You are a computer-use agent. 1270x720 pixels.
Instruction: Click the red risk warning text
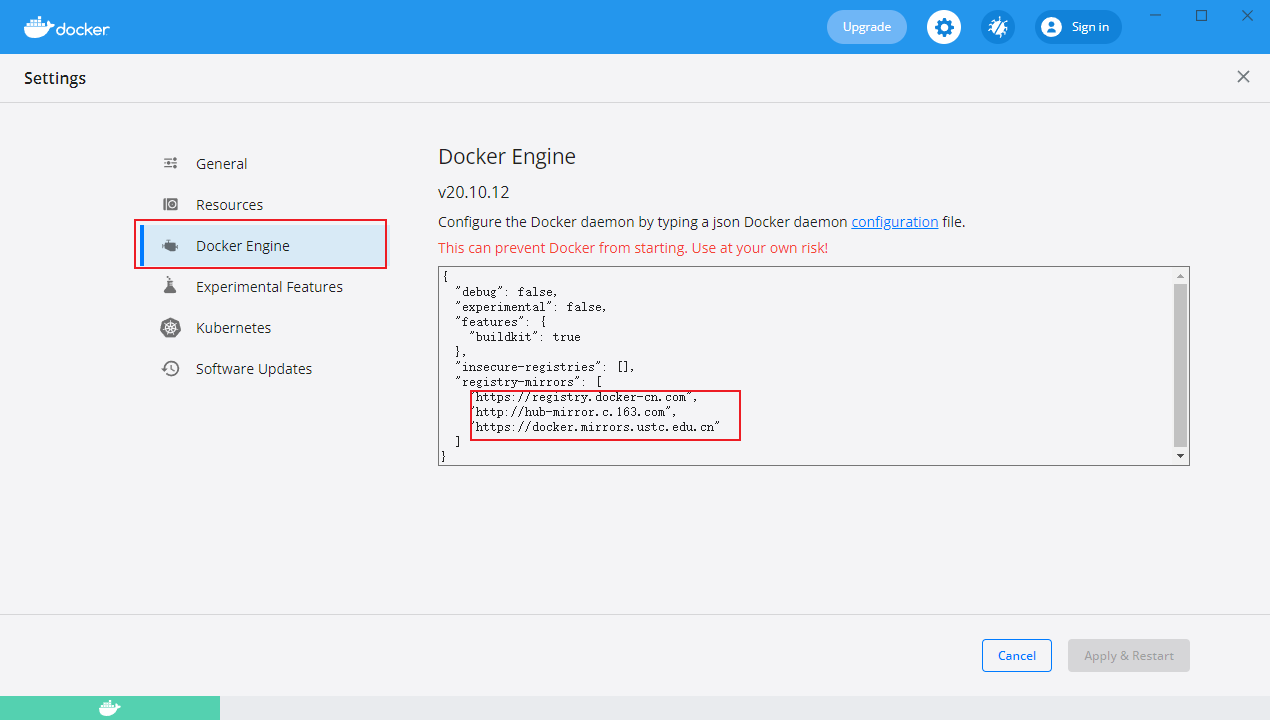click(x=633, y=248)
